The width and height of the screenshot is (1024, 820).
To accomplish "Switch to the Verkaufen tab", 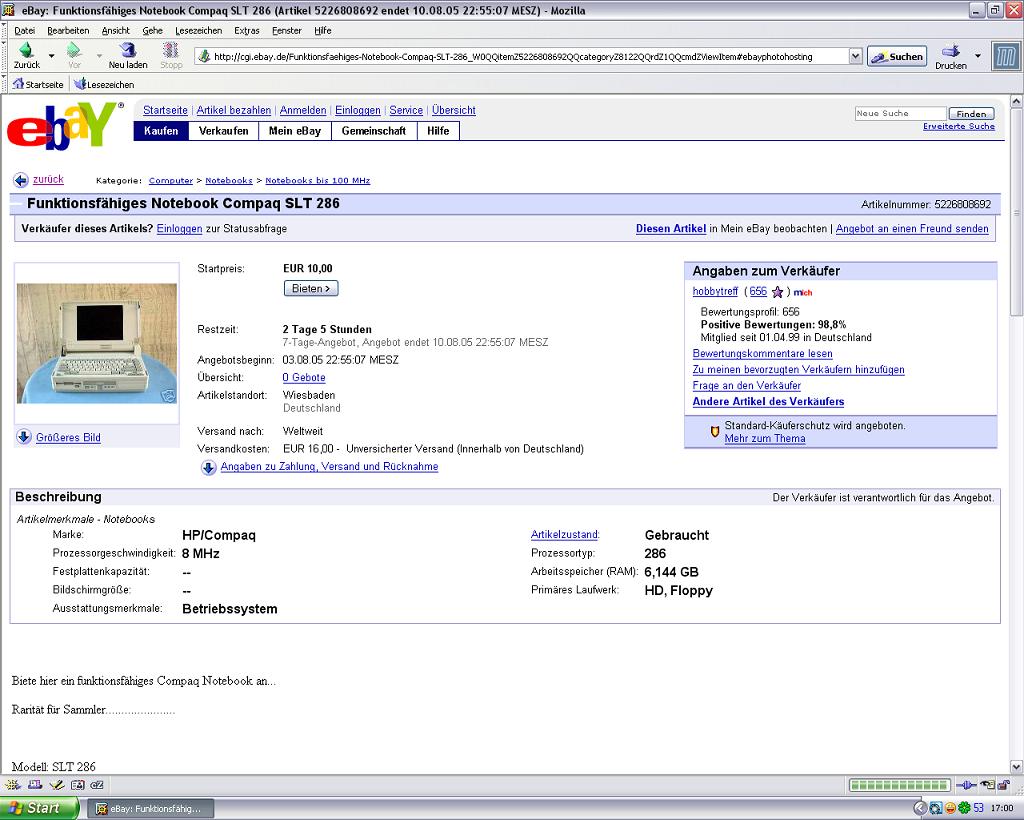I will tap(223, 131).
